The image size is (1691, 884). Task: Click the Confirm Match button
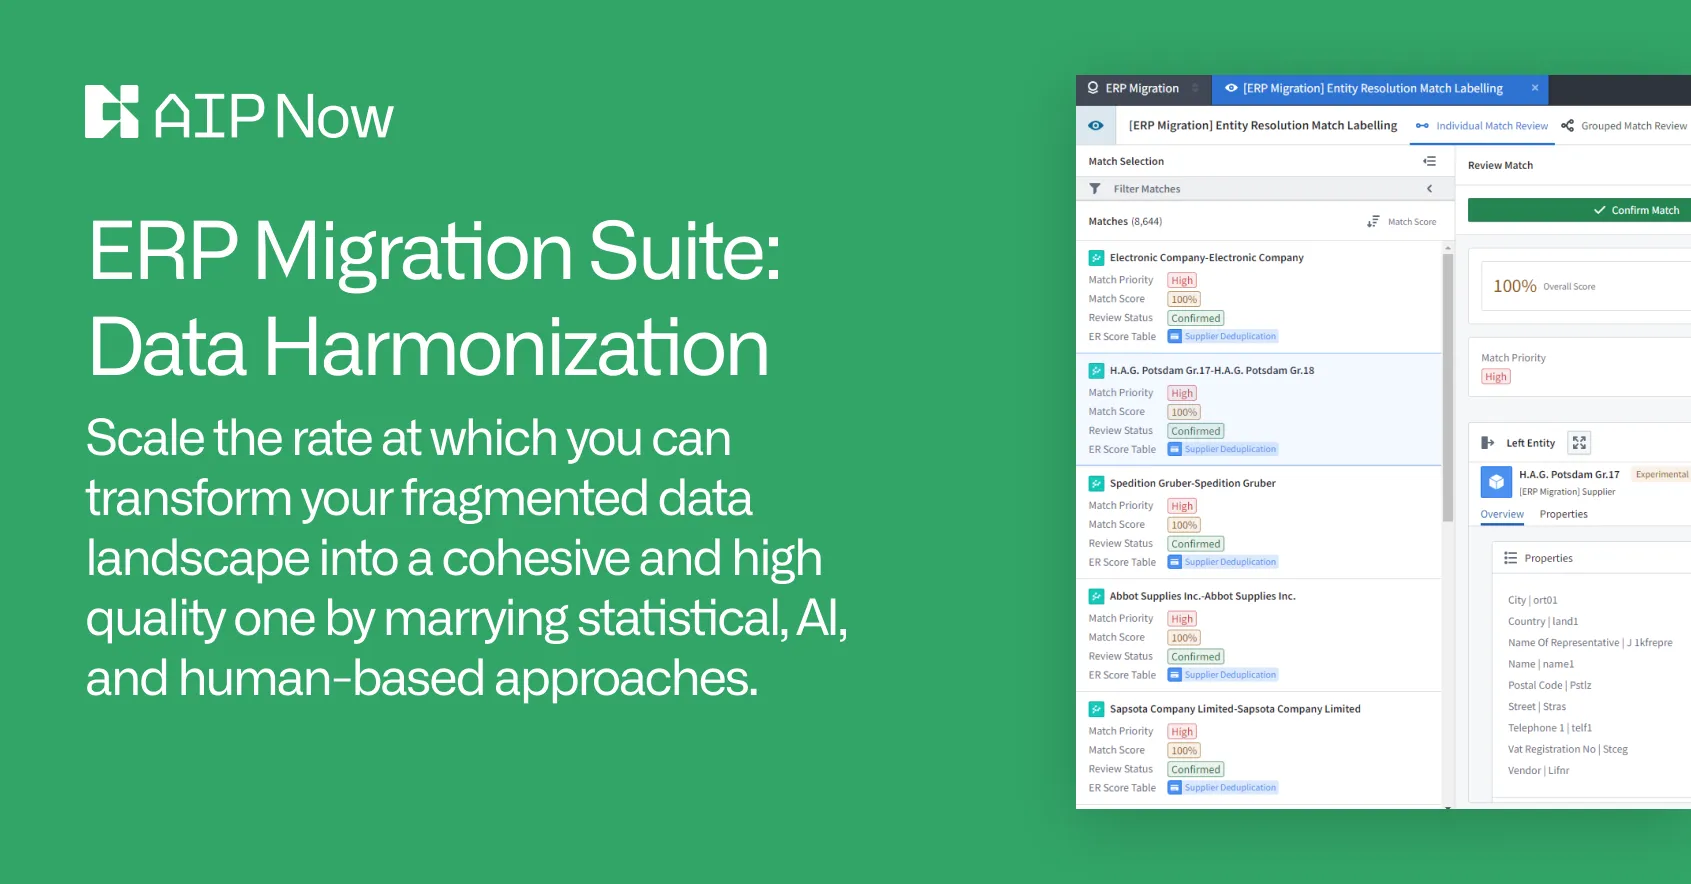1580,210
